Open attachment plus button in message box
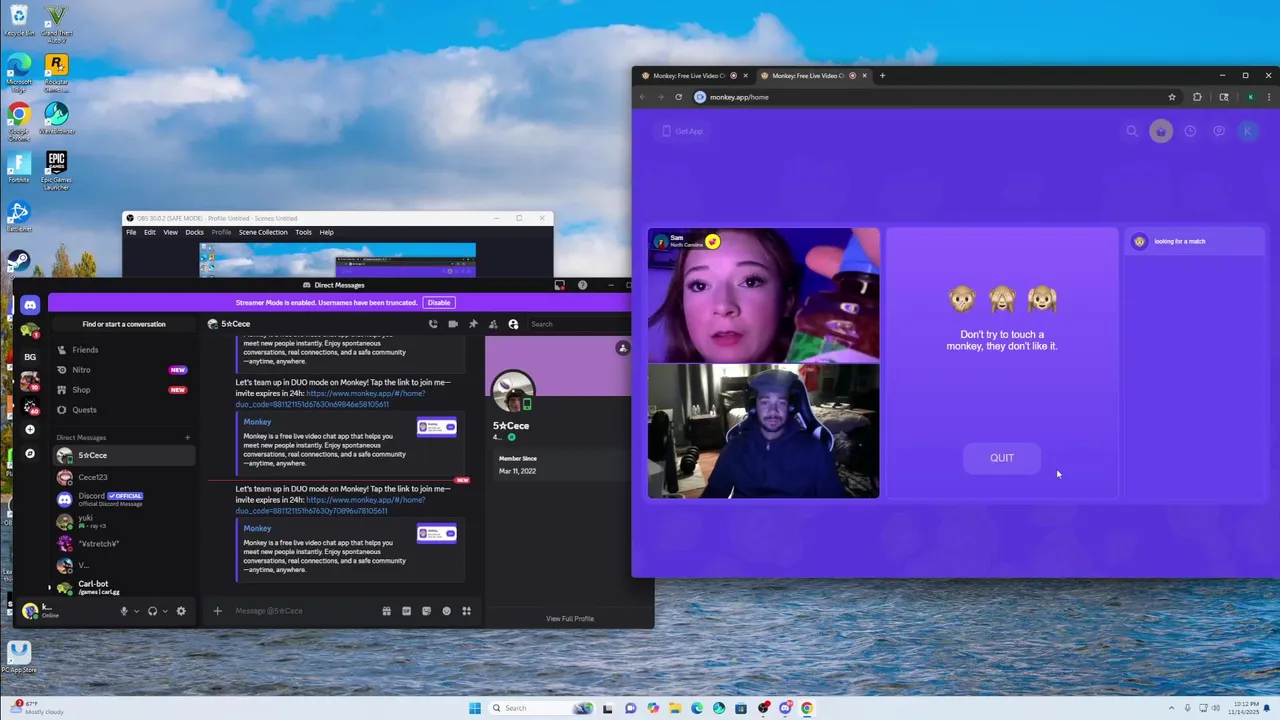The image size is (1280, 720). click(x=217, y=611)
